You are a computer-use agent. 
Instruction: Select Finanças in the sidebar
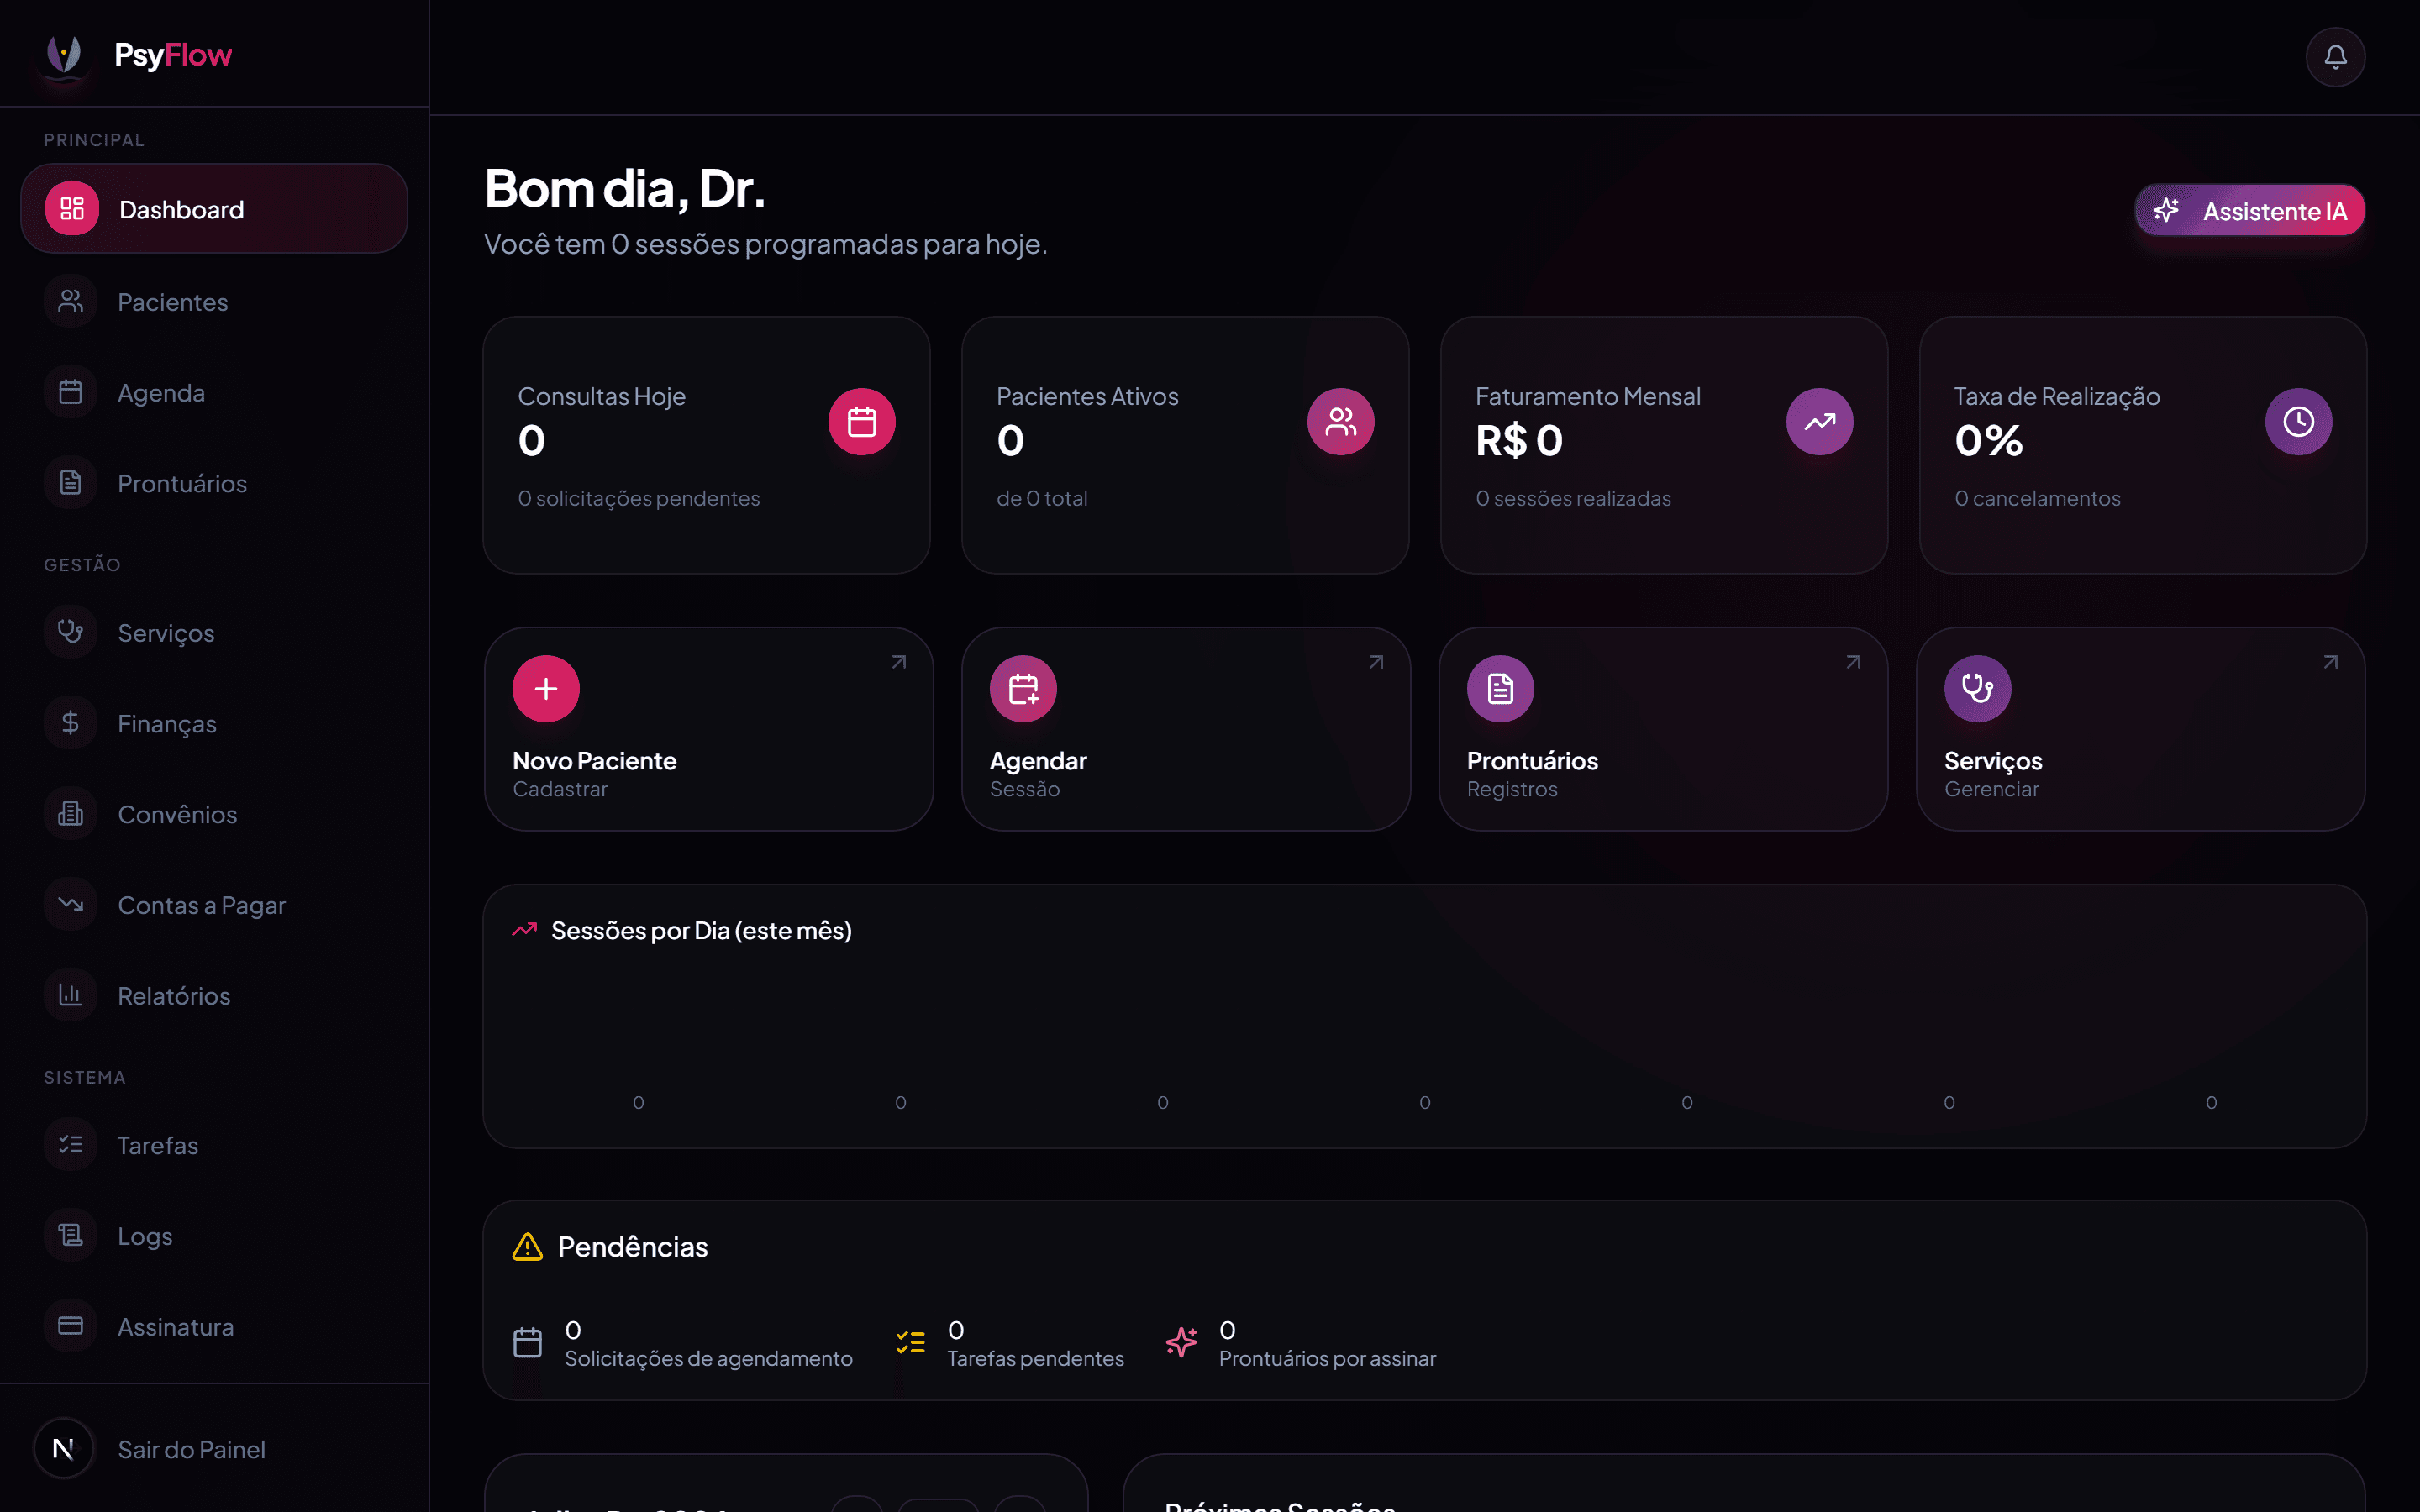pyautogui.click(x=214, y=723)
